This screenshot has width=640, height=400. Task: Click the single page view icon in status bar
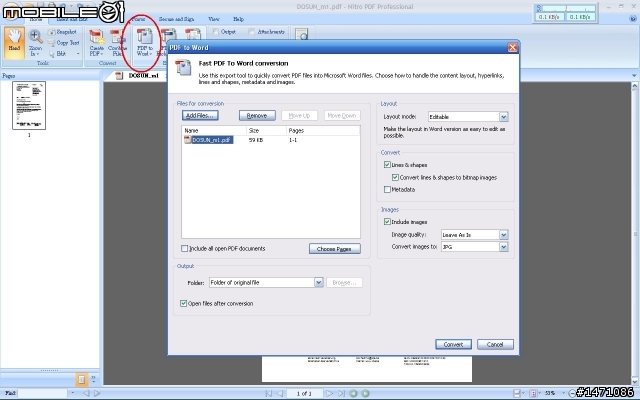[x=533, y=393]
